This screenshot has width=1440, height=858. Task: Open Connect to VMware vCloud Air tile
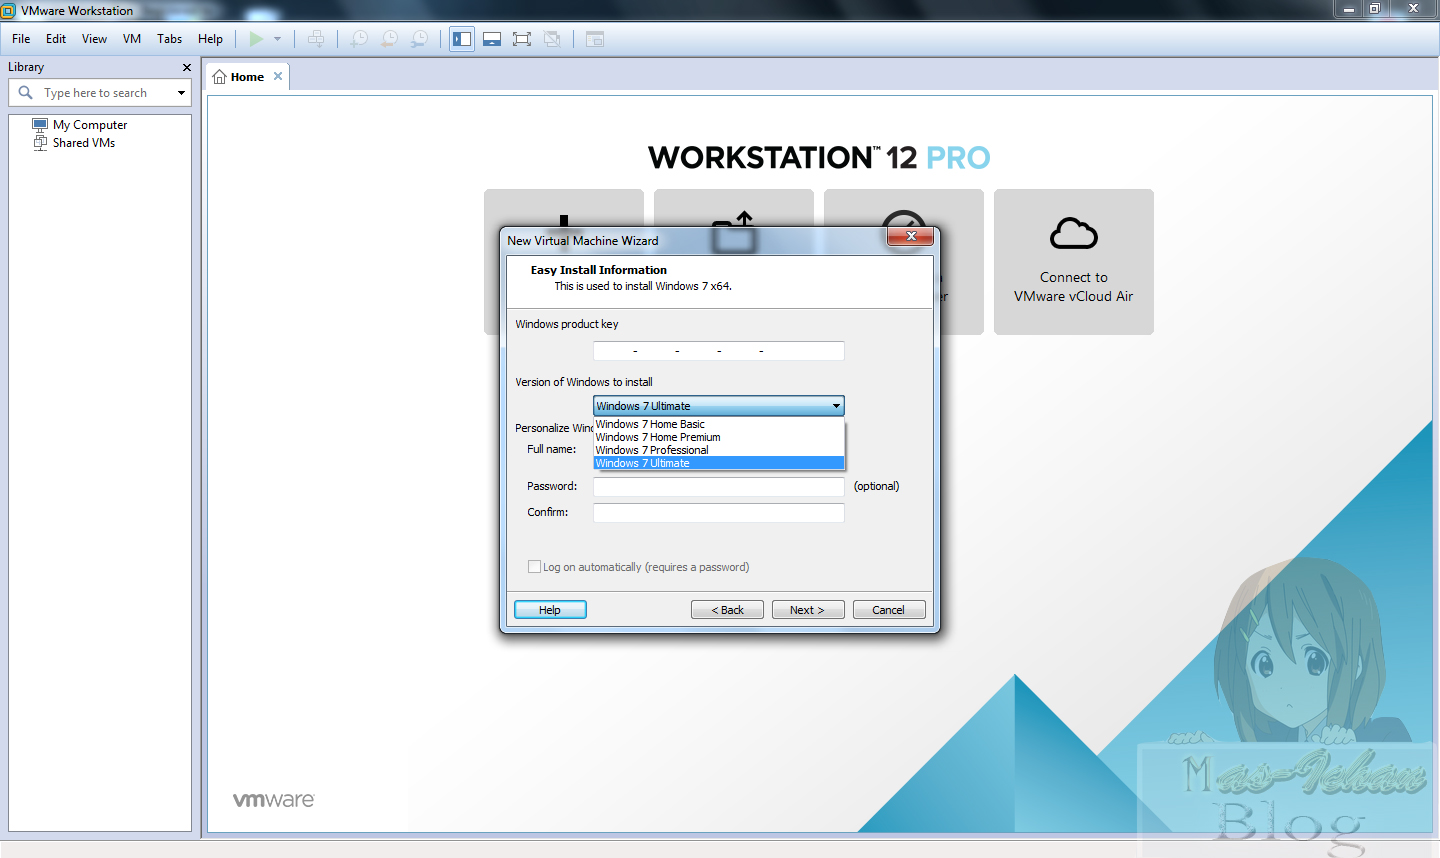(1074, 262)
